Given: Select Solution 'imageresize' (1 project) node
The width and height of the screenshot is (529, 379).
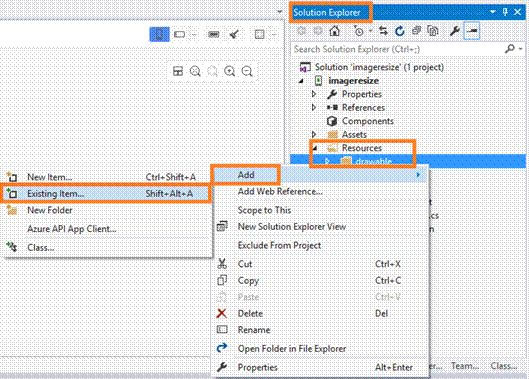Looking at the screenshot, I should pos(379,67).
